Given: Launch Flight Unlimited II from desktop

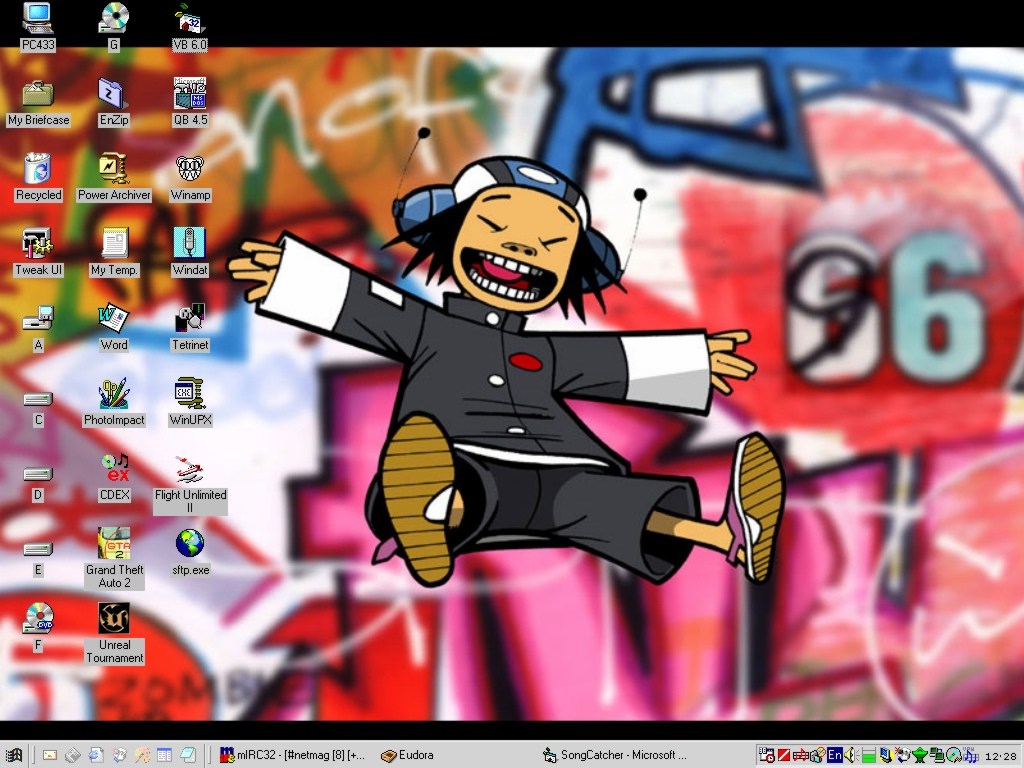Looking at the screenshot, I should tap(190, 468).
